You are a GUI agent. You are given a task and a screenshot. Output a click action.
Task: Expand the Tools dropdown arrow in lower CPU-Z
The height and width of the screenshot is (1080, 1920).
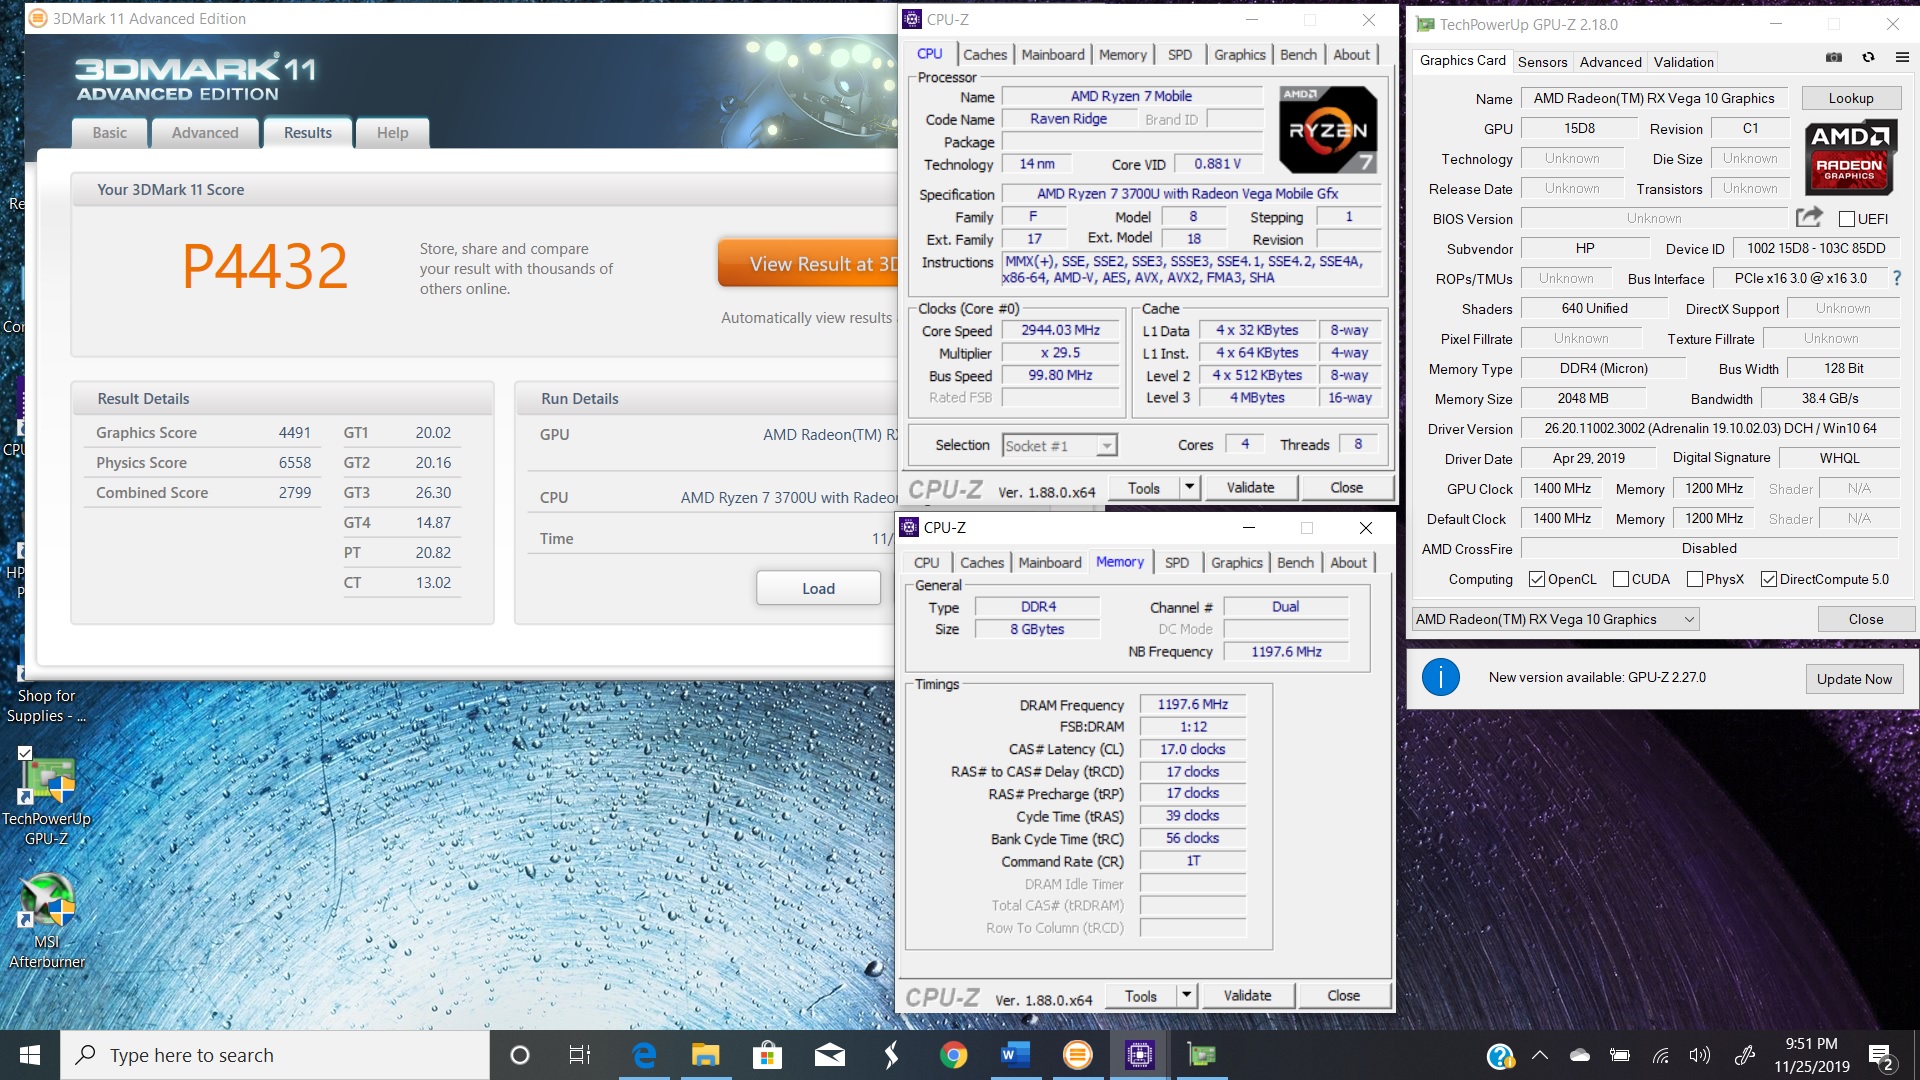click(x=1186, y=995)
